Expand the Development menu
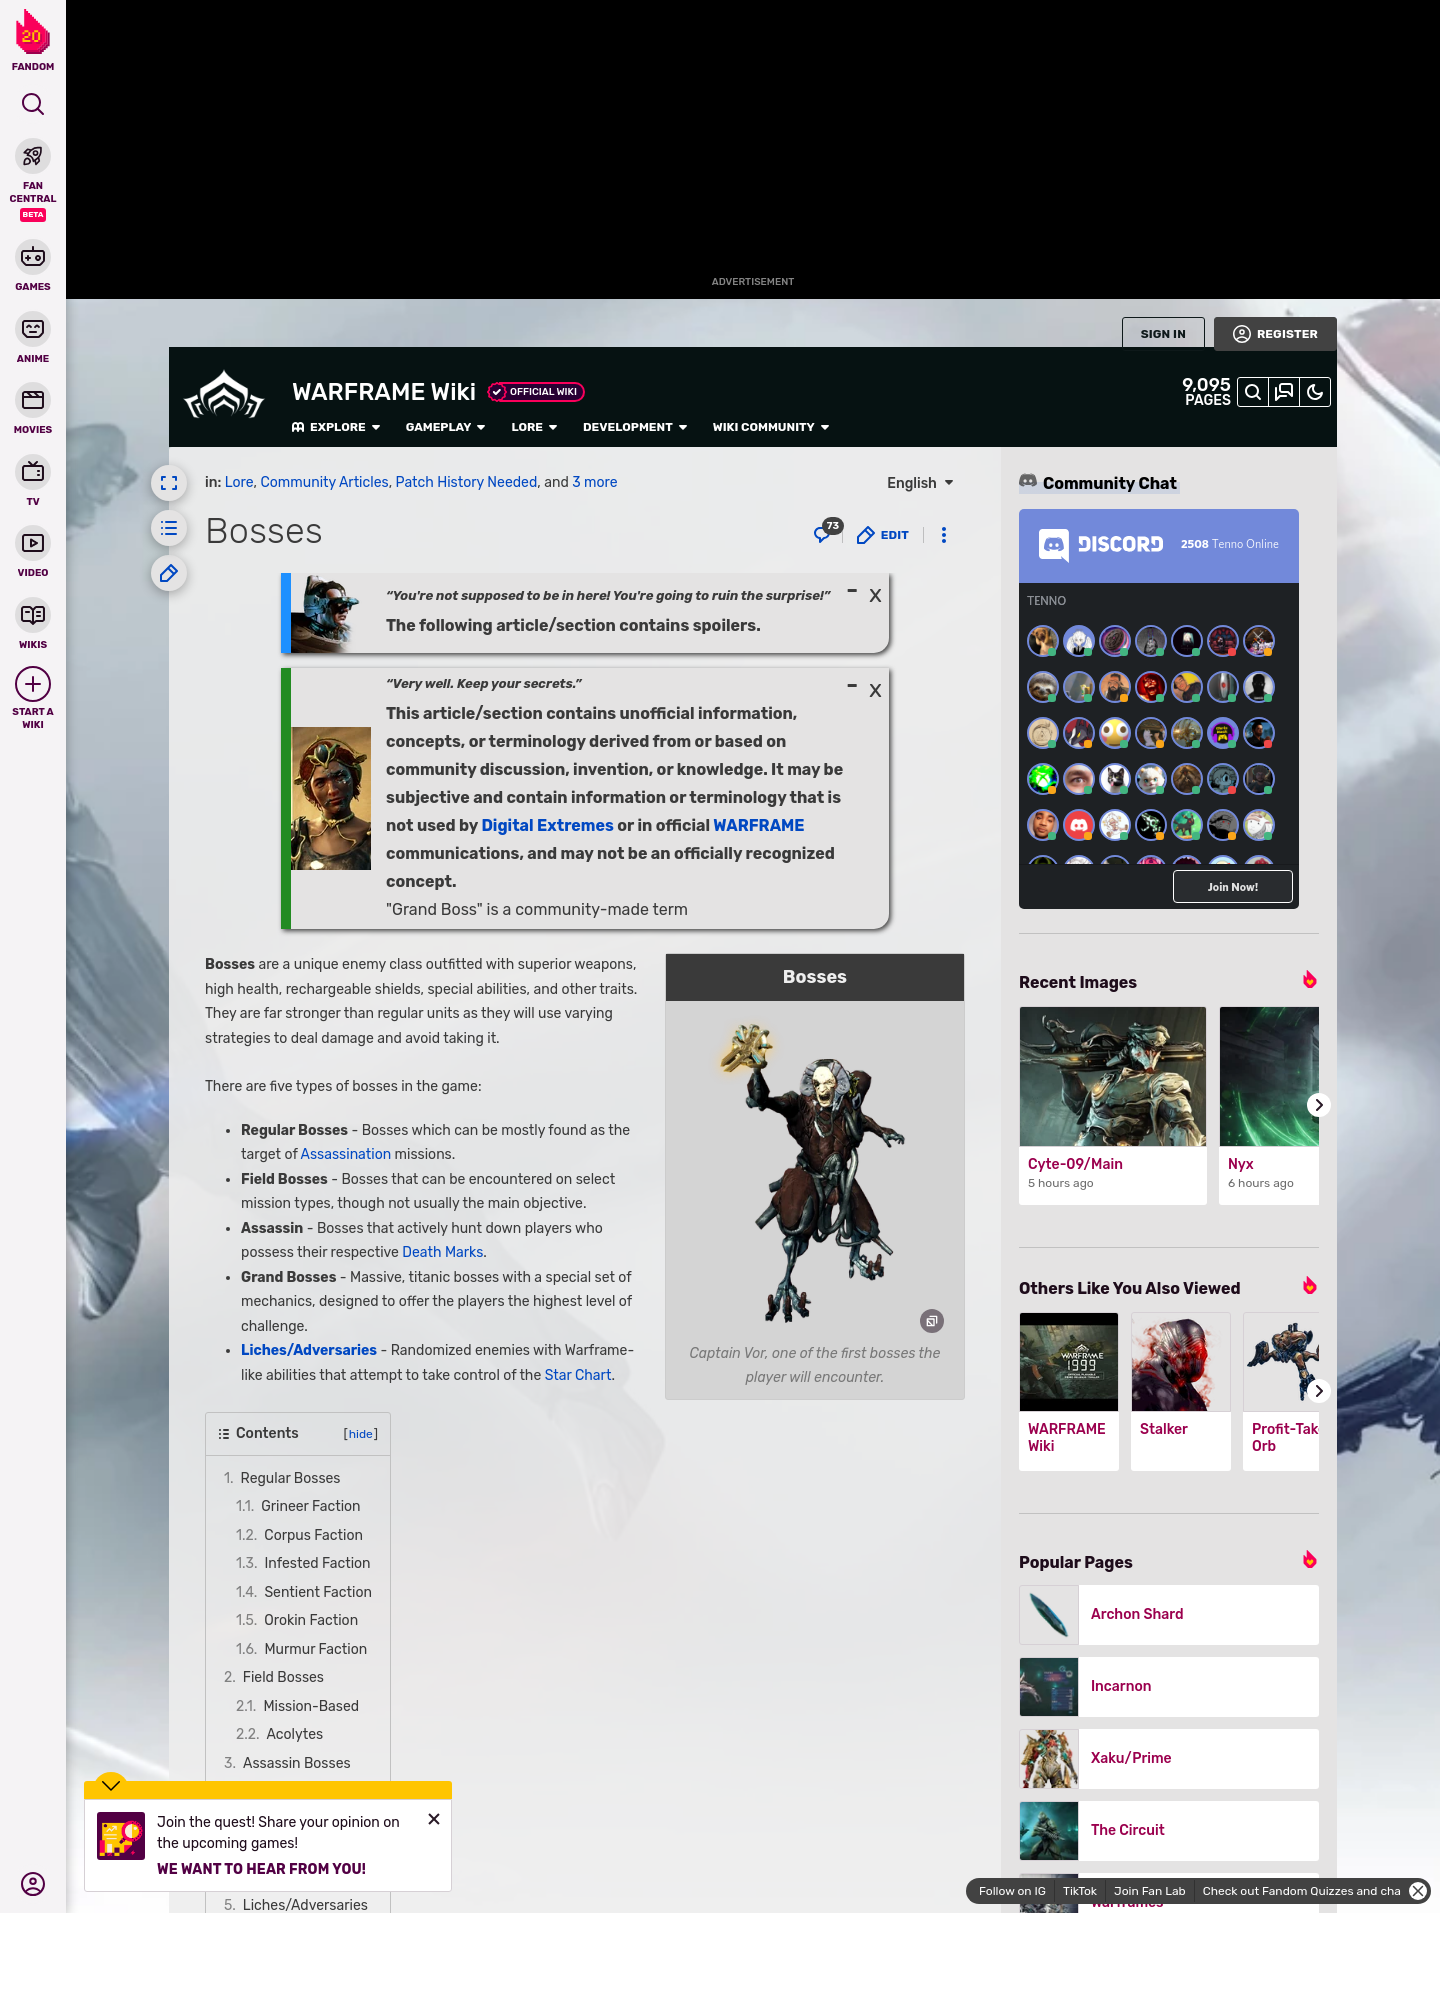This screenshot has width=1440, height=2000. pyautogui.click(x=635, y=427)
